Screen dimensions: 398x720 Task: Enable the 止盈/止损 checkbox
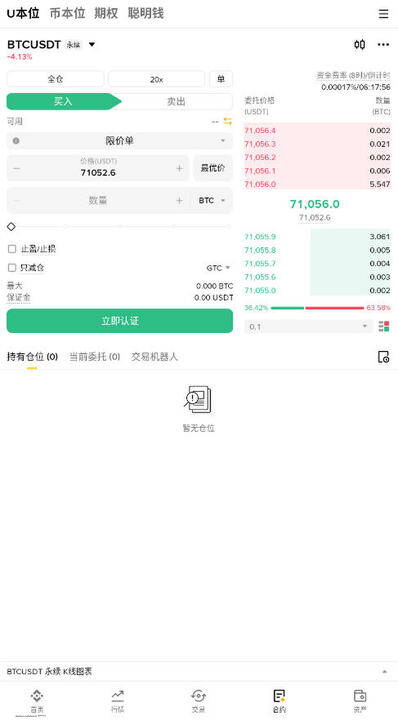[12, 249]
